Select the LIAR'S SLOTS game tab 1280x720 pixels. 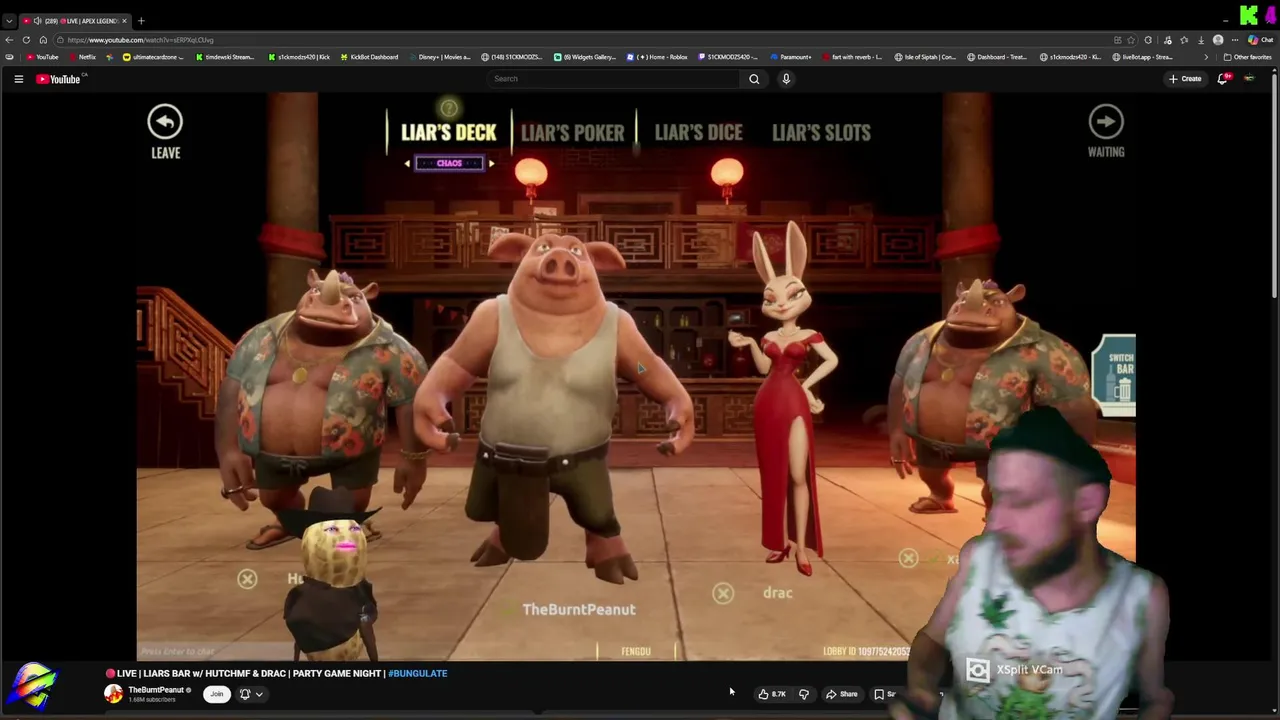point(821,132)
